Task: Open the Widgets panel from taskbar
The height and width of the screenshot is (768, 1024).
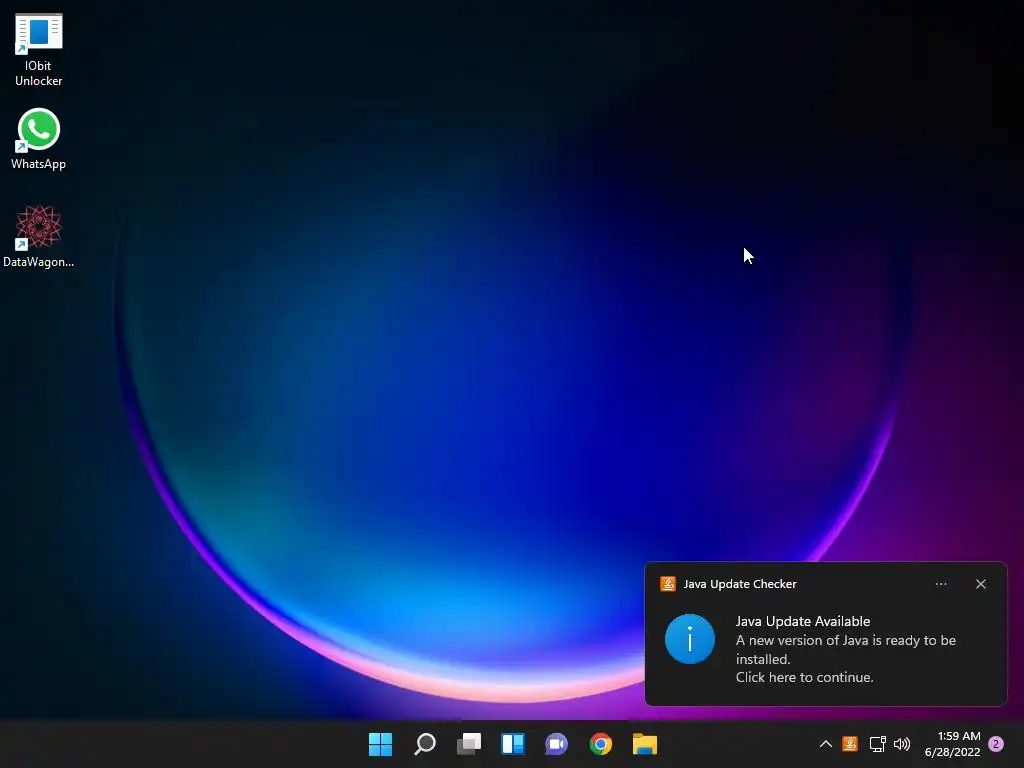Action: click(x=513, y=744)
